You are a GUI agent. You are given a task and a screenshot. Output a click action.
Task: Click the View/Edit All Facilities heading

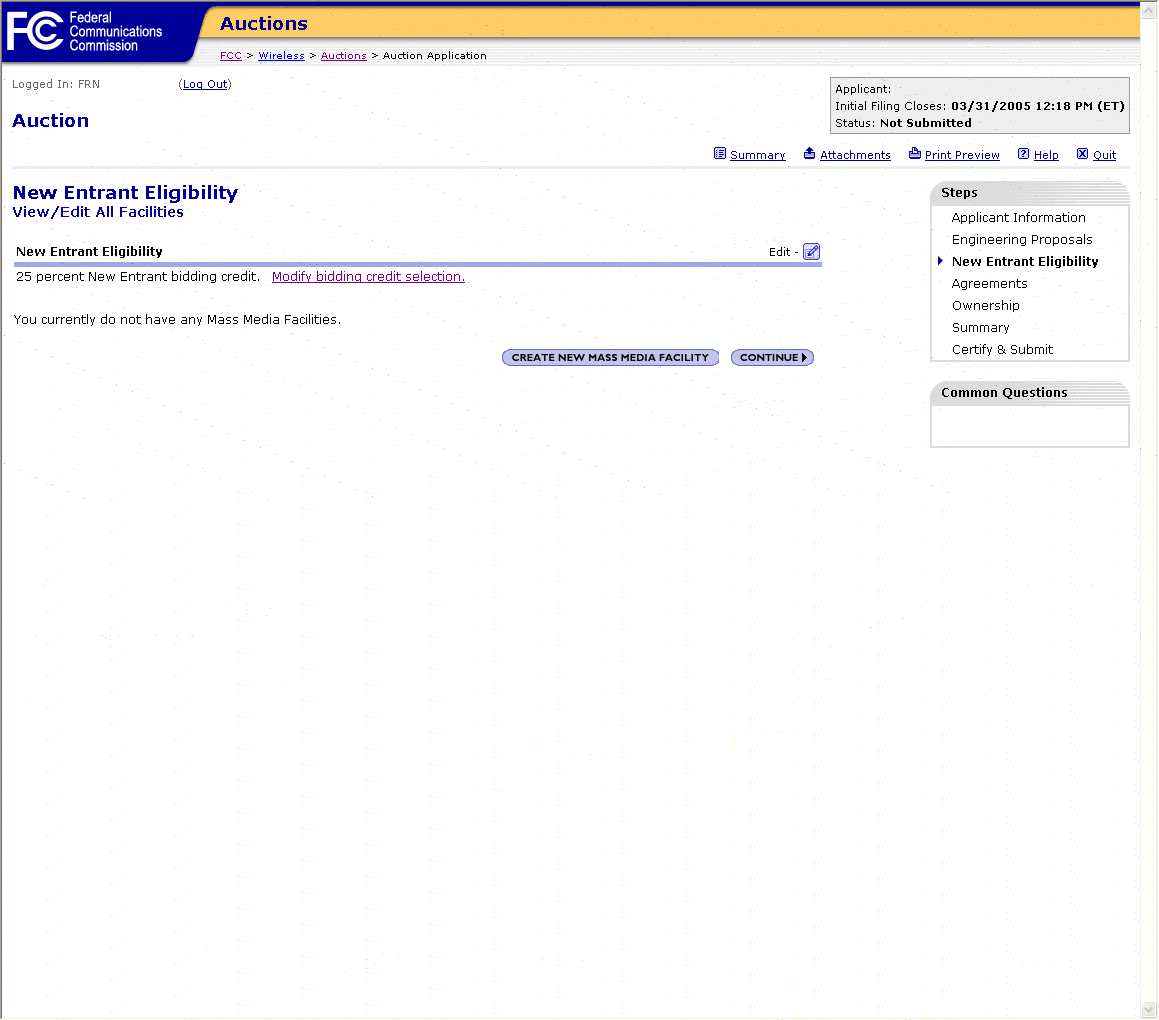pyautogui.click(x=98, y=212)
